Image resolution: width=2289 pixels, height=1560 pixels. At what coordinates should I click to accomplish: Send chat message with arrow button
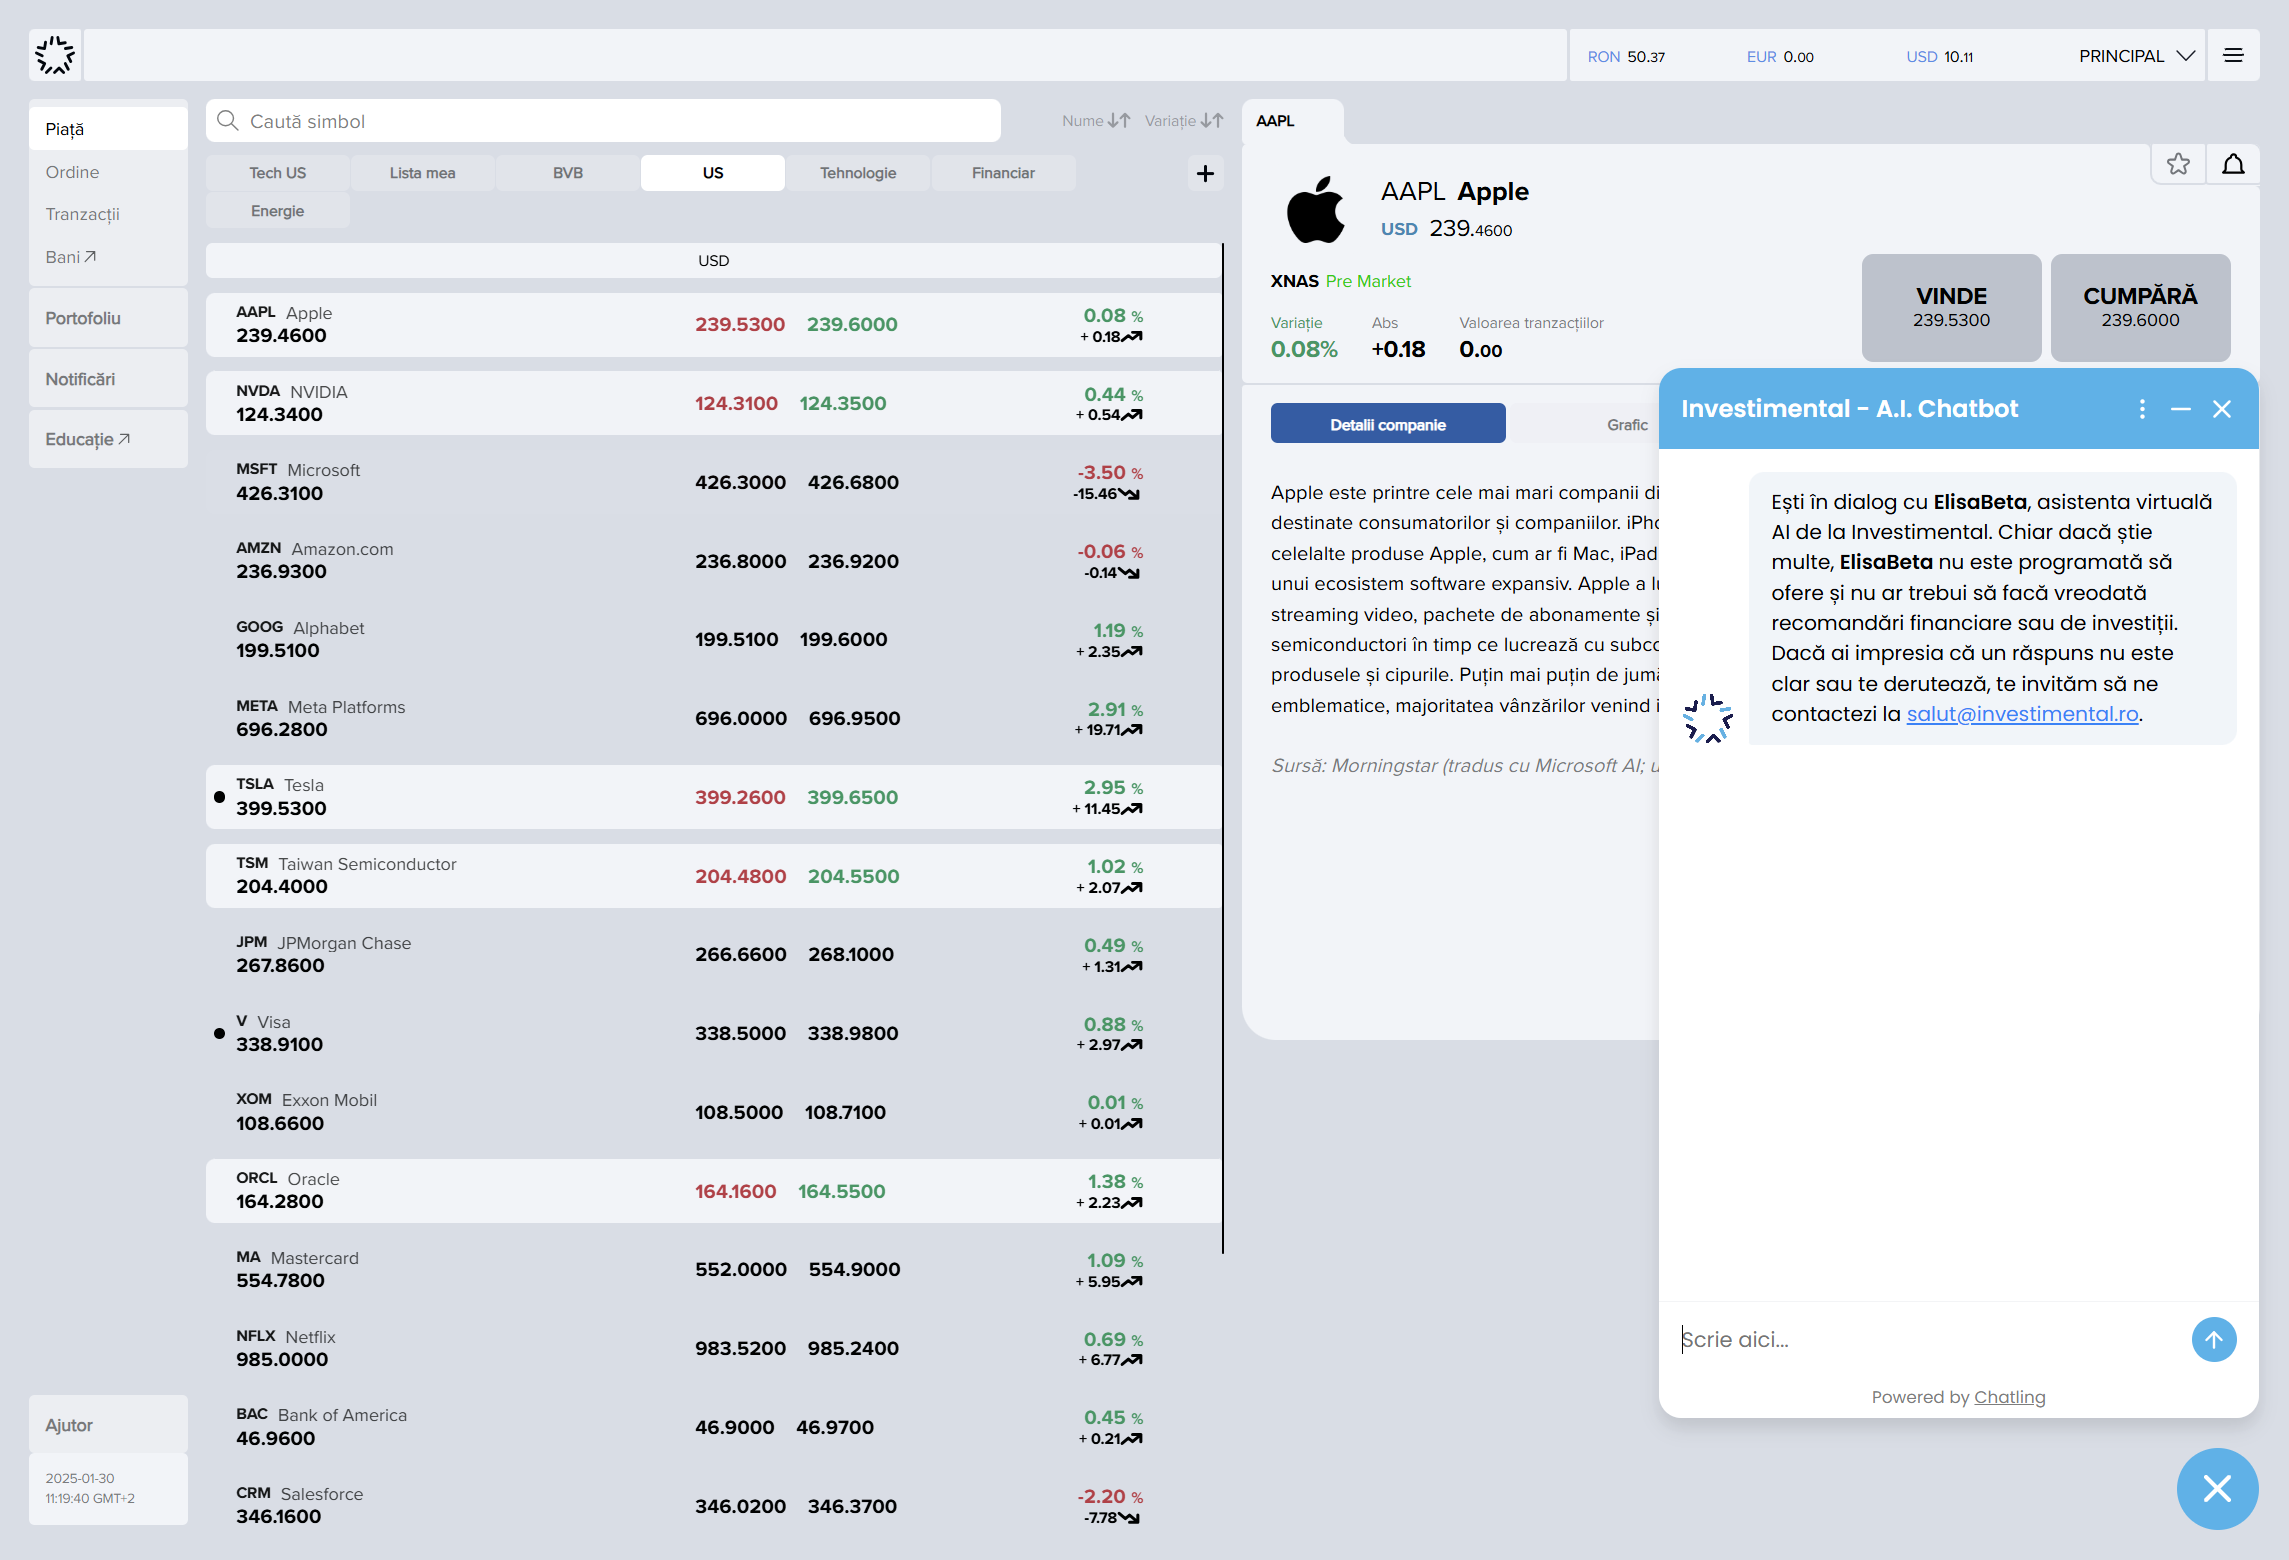click(x=2214, y=1339)
